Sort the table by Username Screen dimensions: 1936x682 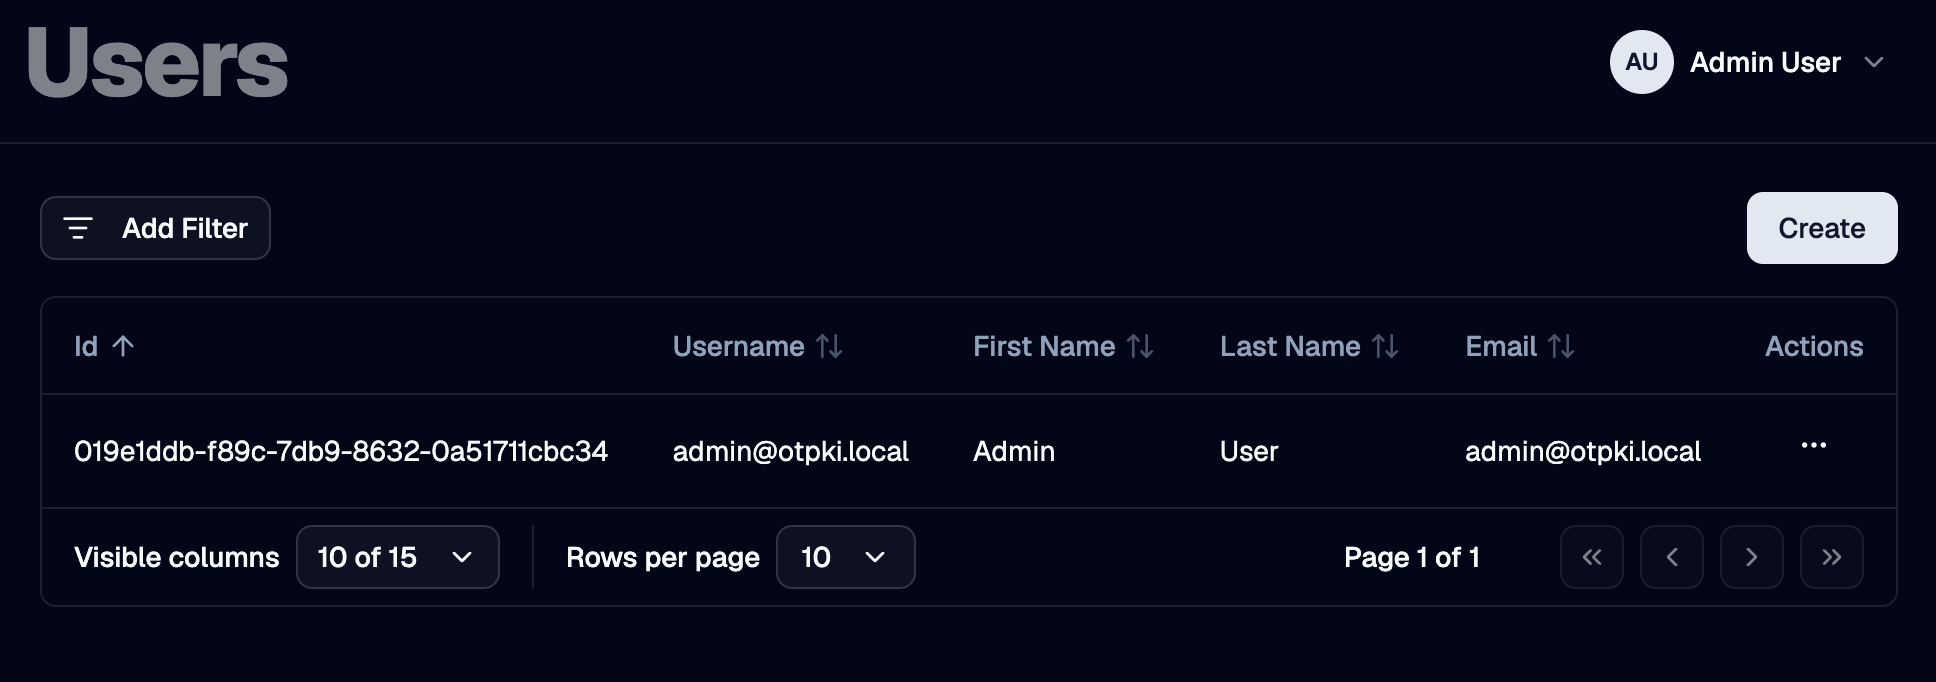click(x=757, y=346)
